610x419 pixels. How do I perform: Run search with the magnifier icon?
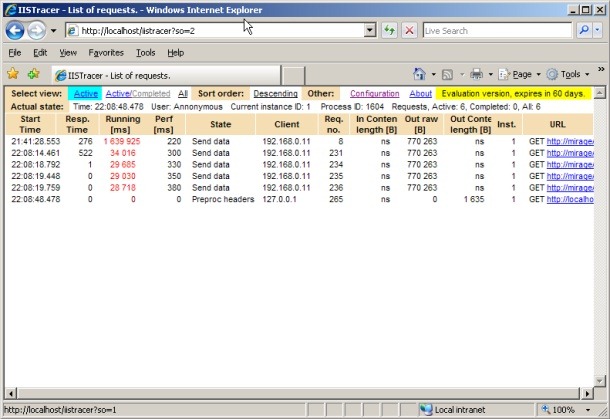point(584,30)
